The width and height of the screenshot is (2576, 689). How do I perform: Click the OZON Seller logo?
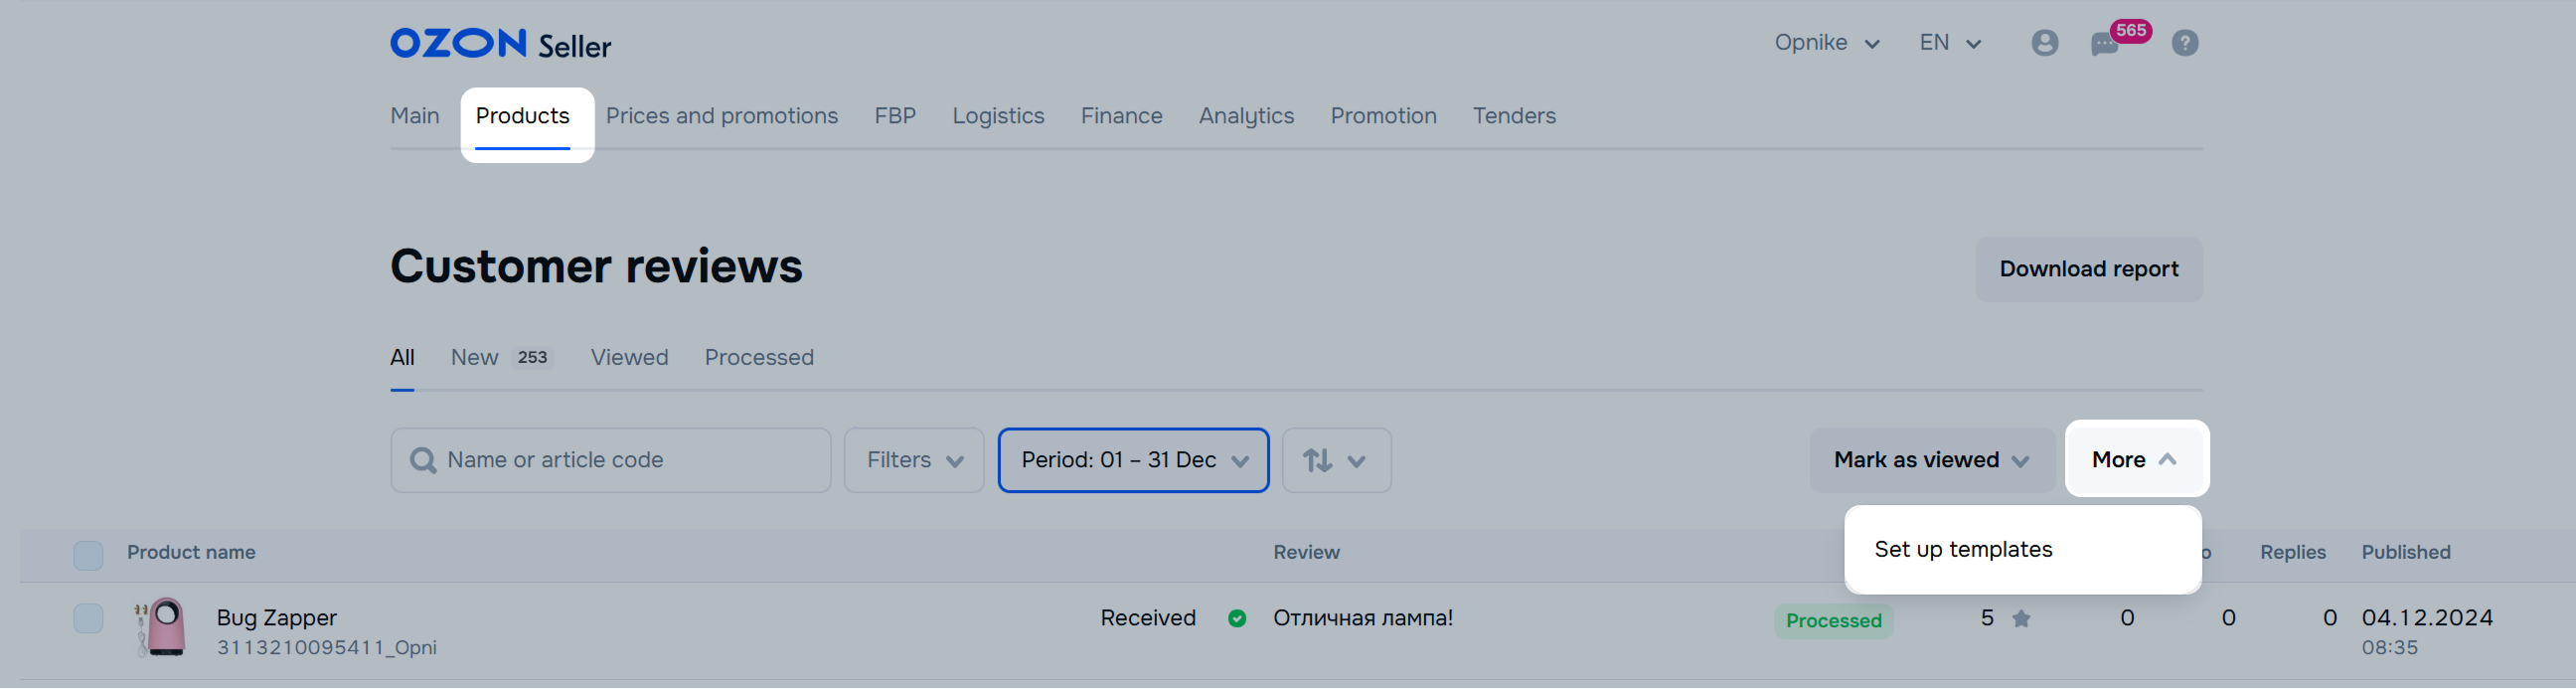click(500, 44)
